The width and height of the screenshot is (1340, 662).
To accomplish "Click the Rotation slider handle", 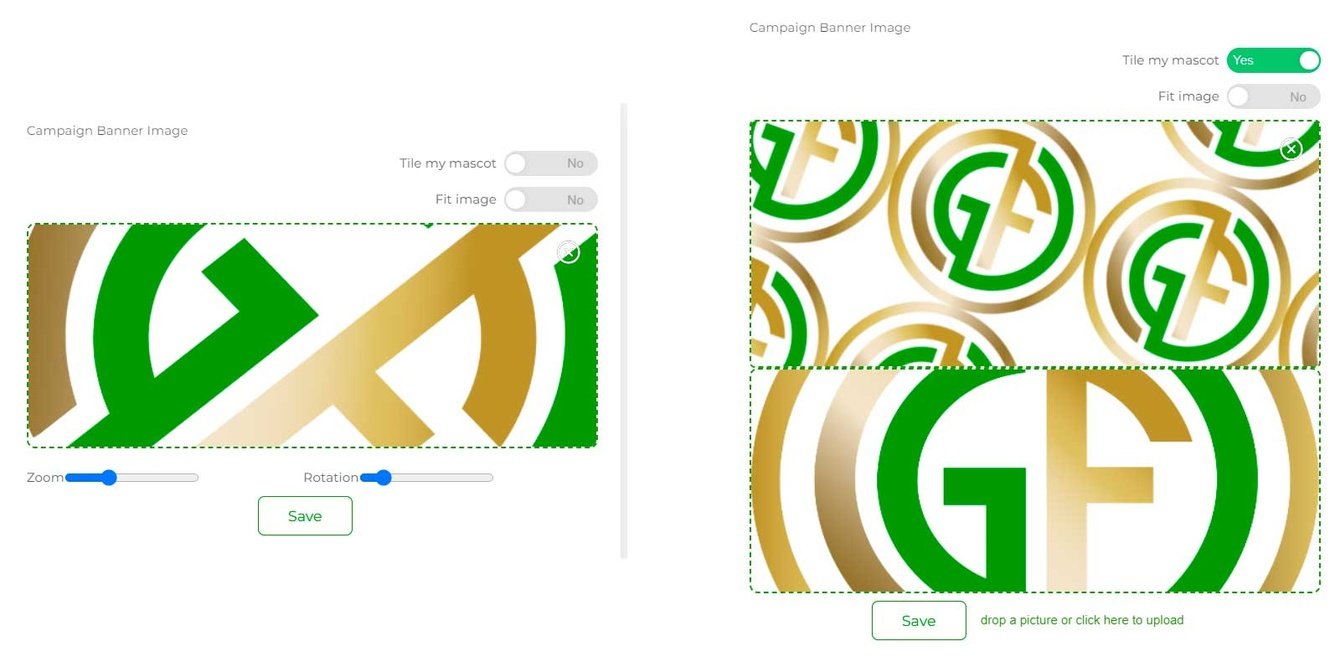I will 383,478.
